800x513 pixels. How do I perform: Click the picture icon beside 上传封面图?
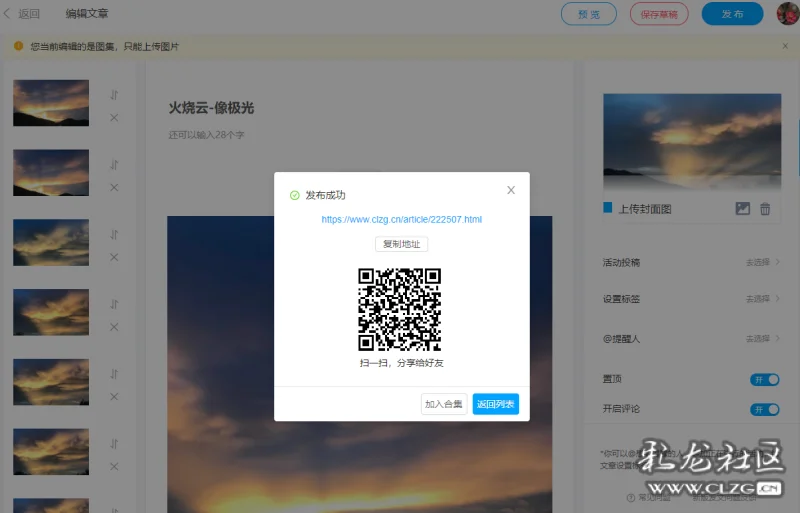pos(742,208)
